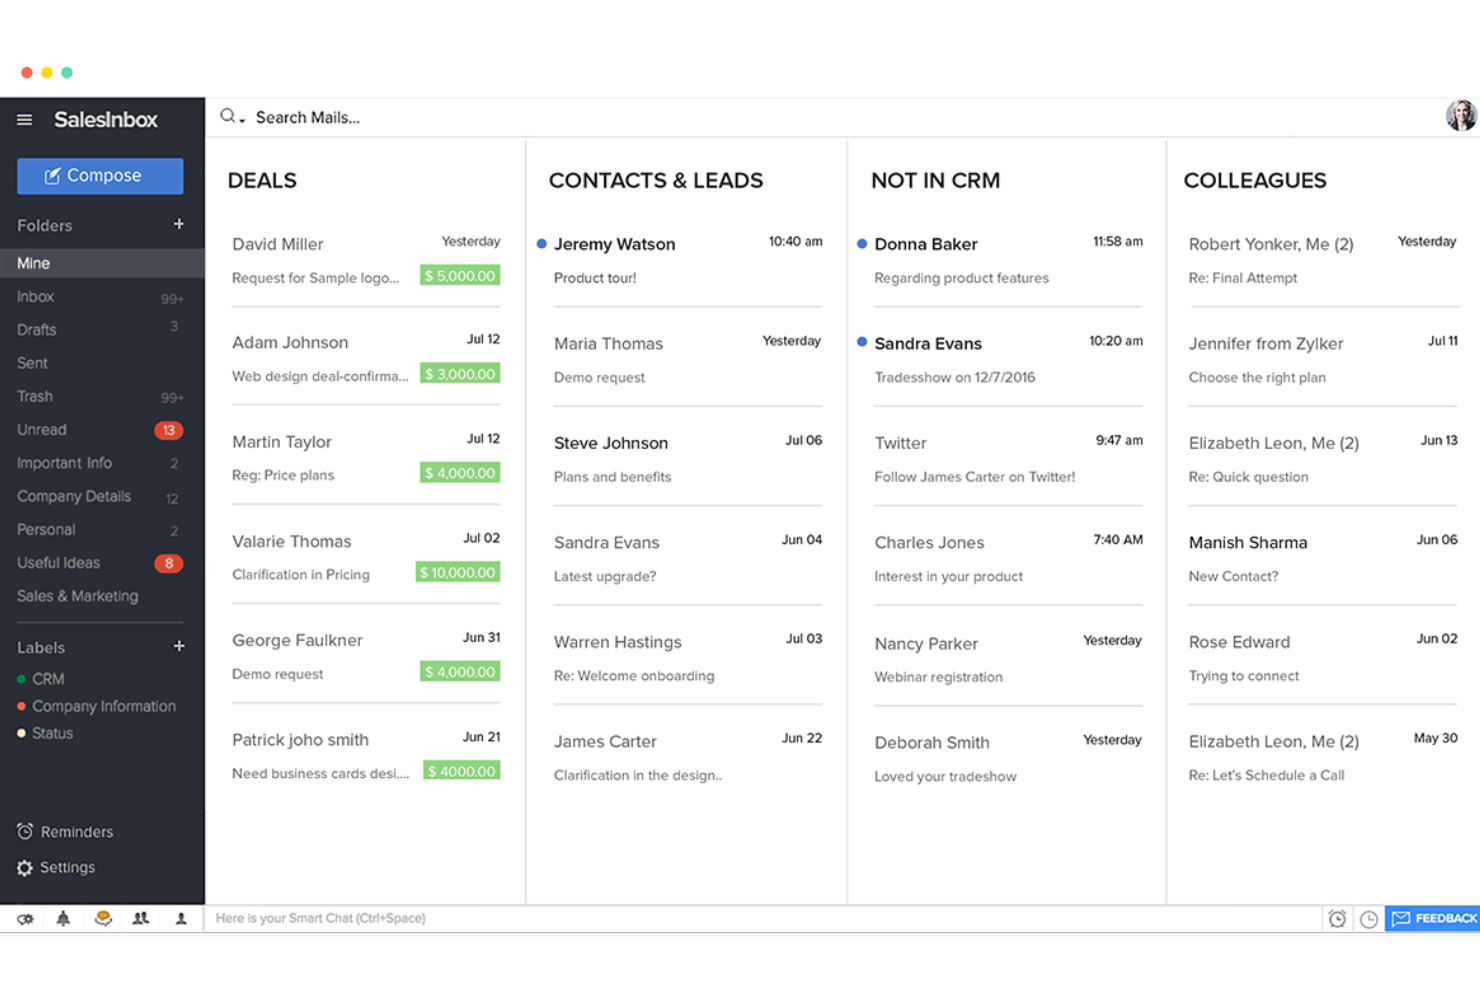Open Deborah Smith's tradeshow email
Image resolution: width=1480 pixels, height=987 pixels.
coord(1006,758)
